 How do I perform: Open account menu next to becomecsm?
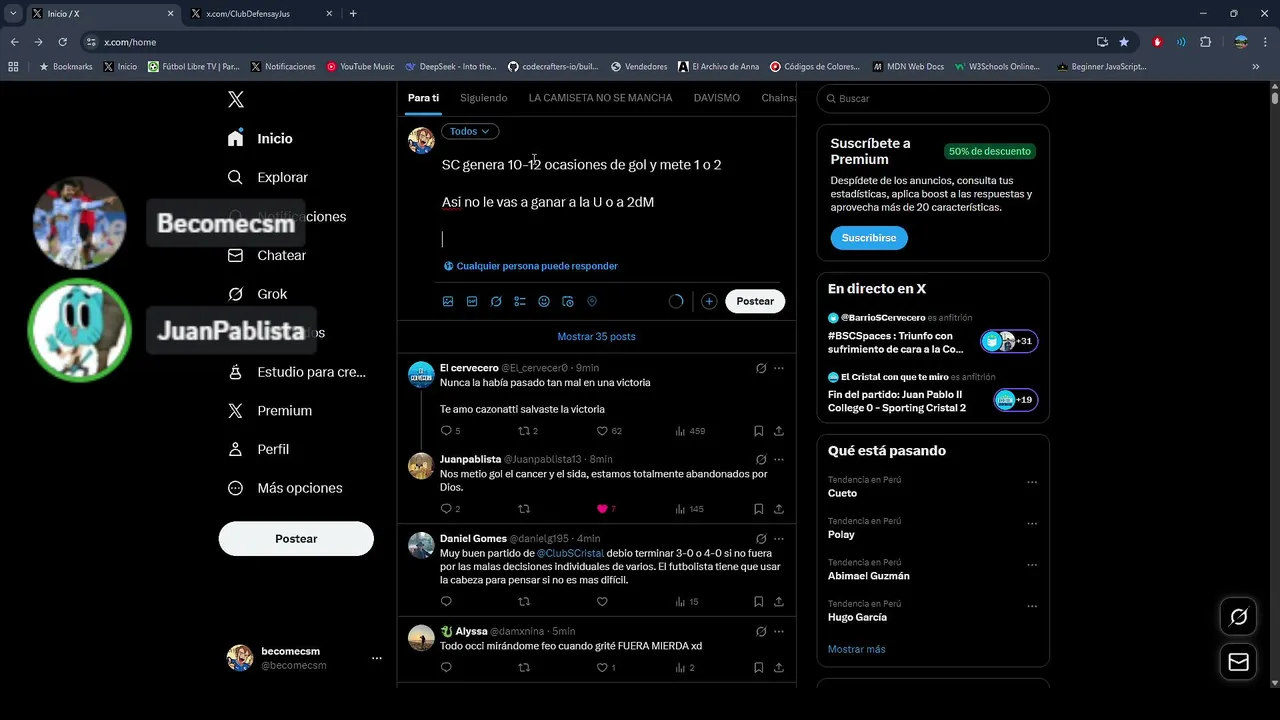coord(377,658)
